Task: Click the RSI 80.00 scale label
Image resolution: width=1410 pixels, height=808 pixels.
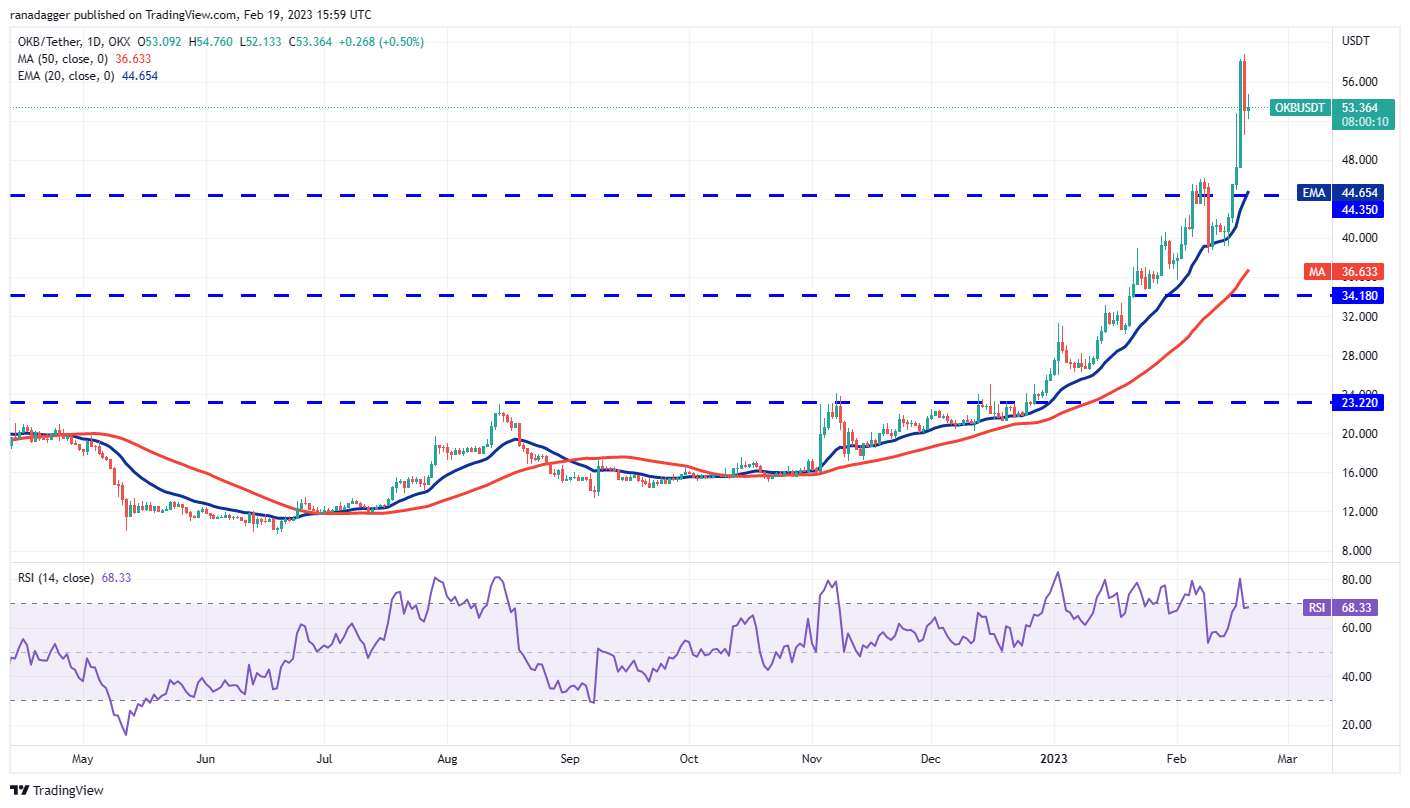Action: (1356, 580)
